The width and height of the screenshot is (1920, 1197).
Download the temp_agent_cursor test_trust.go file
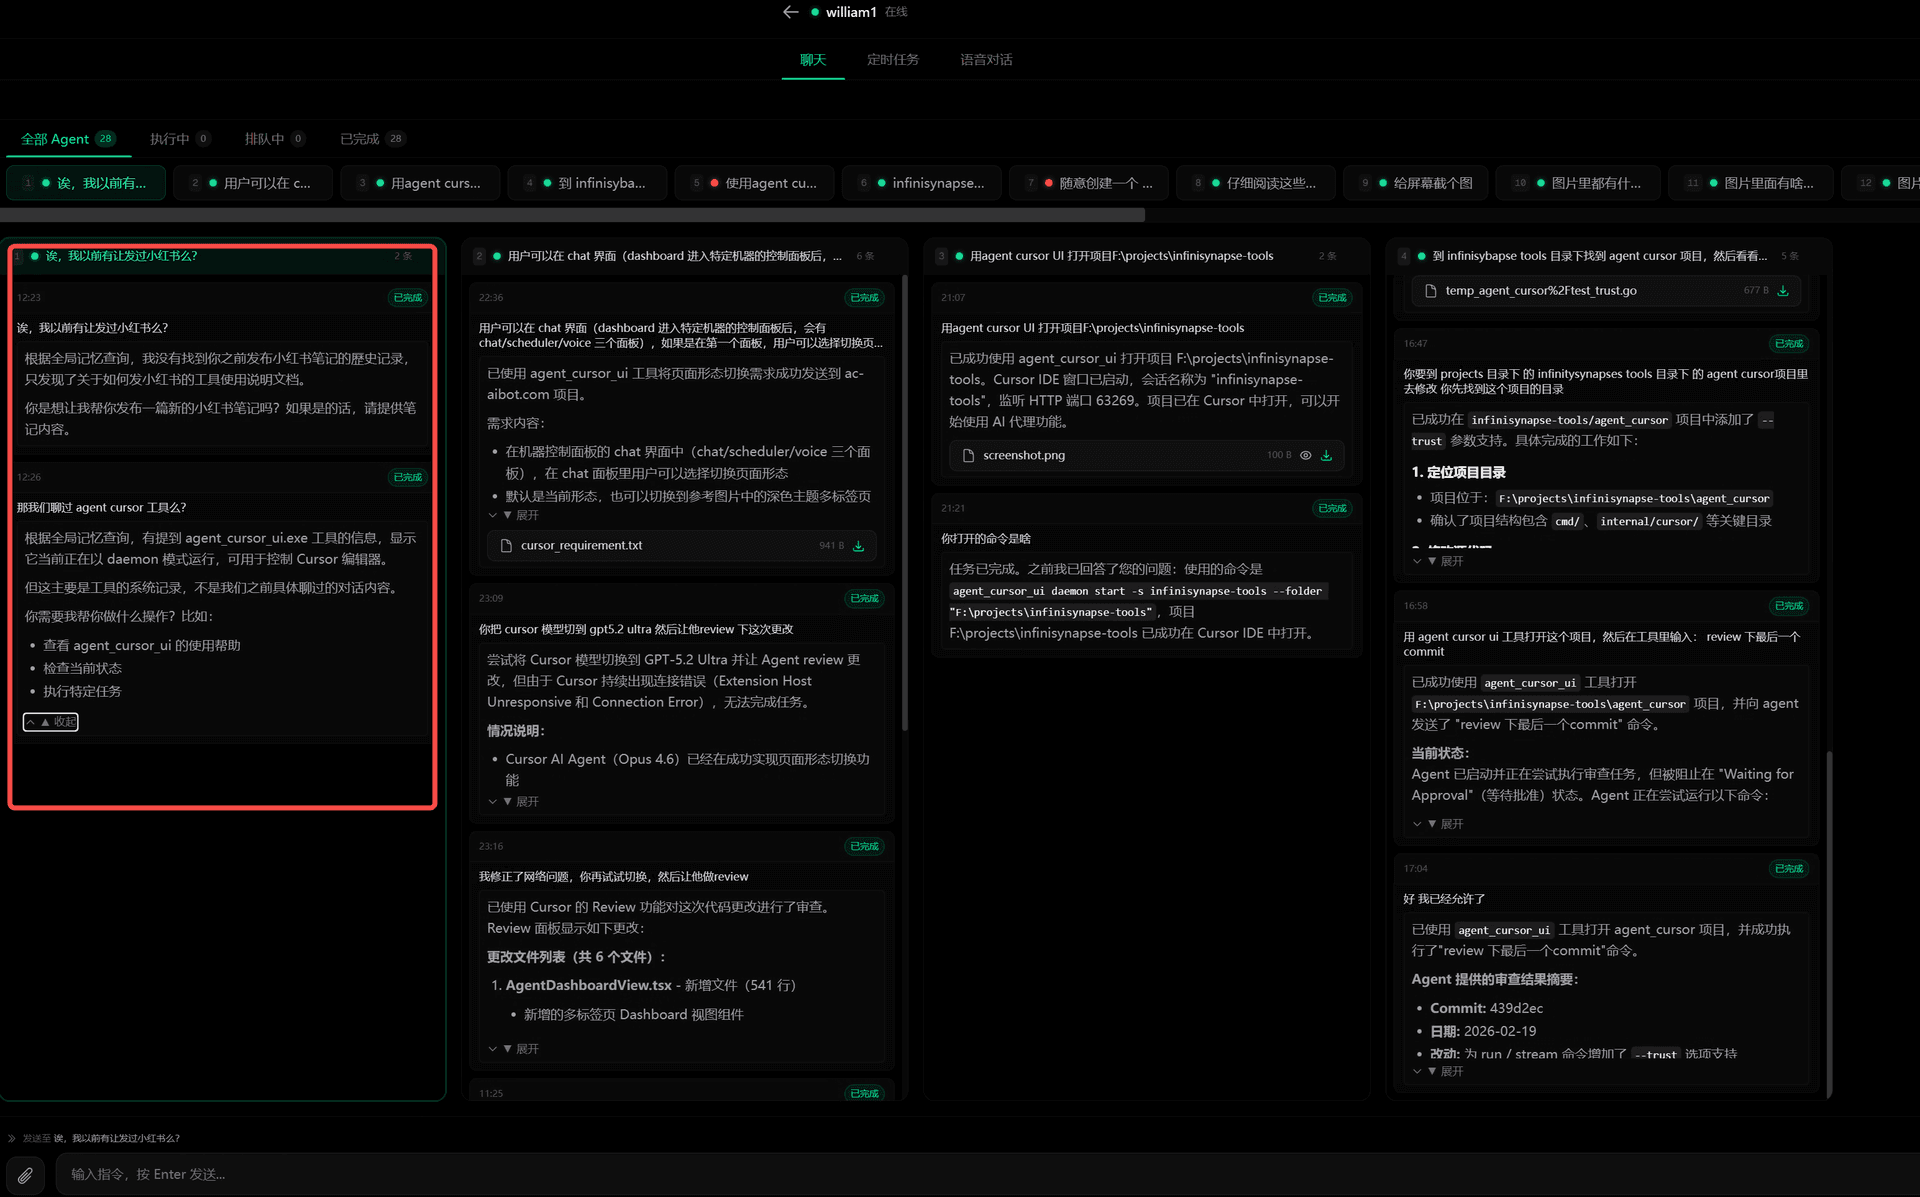click(1783, 290)
